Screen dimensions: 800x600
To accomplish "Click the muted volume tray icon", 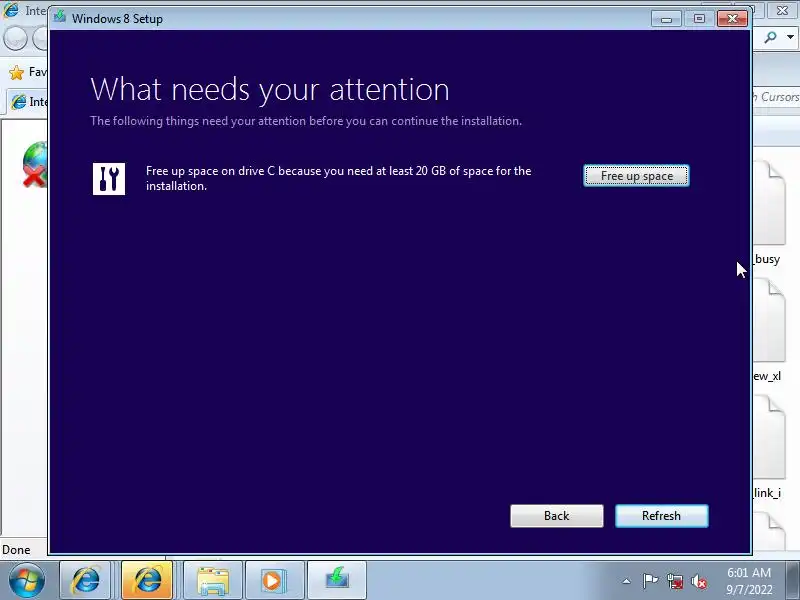I will [698, 581].
